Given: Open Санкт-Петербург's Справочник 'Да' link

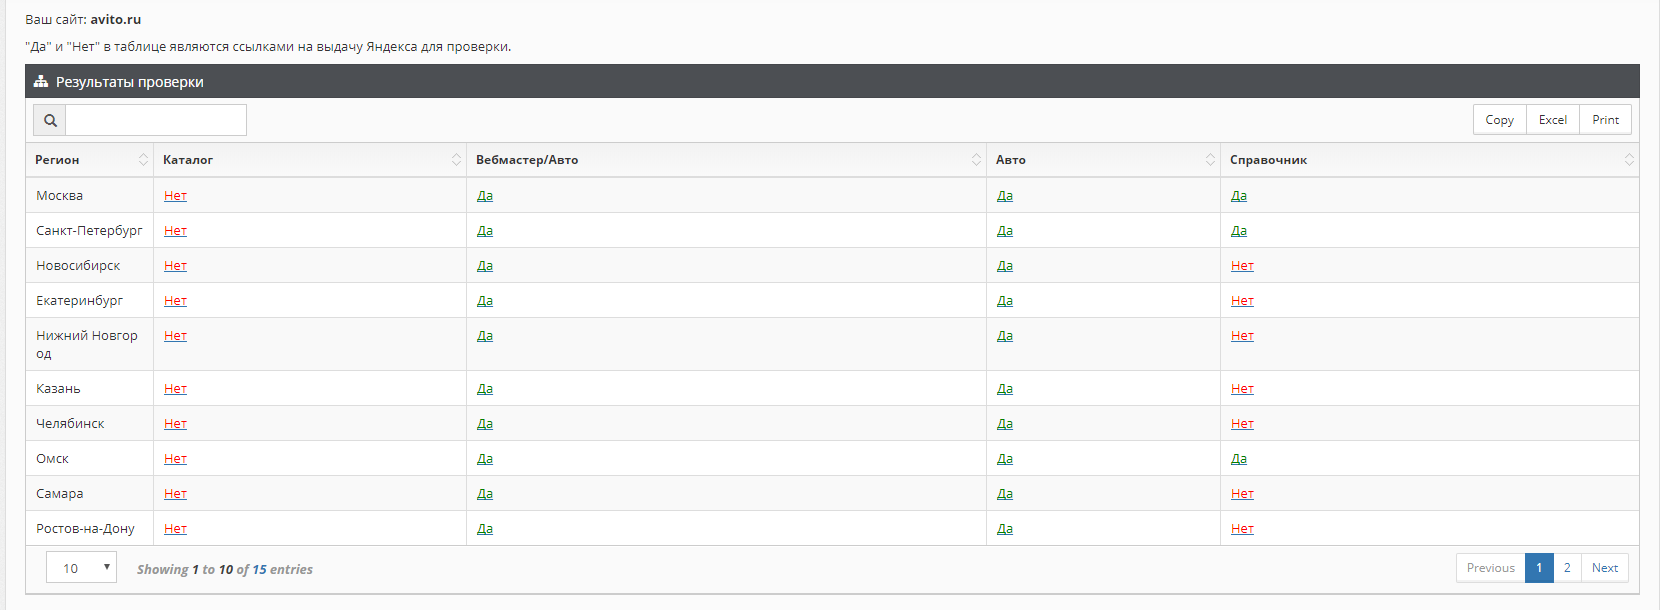Looking at the screenshot, I should coord(1238,231).
